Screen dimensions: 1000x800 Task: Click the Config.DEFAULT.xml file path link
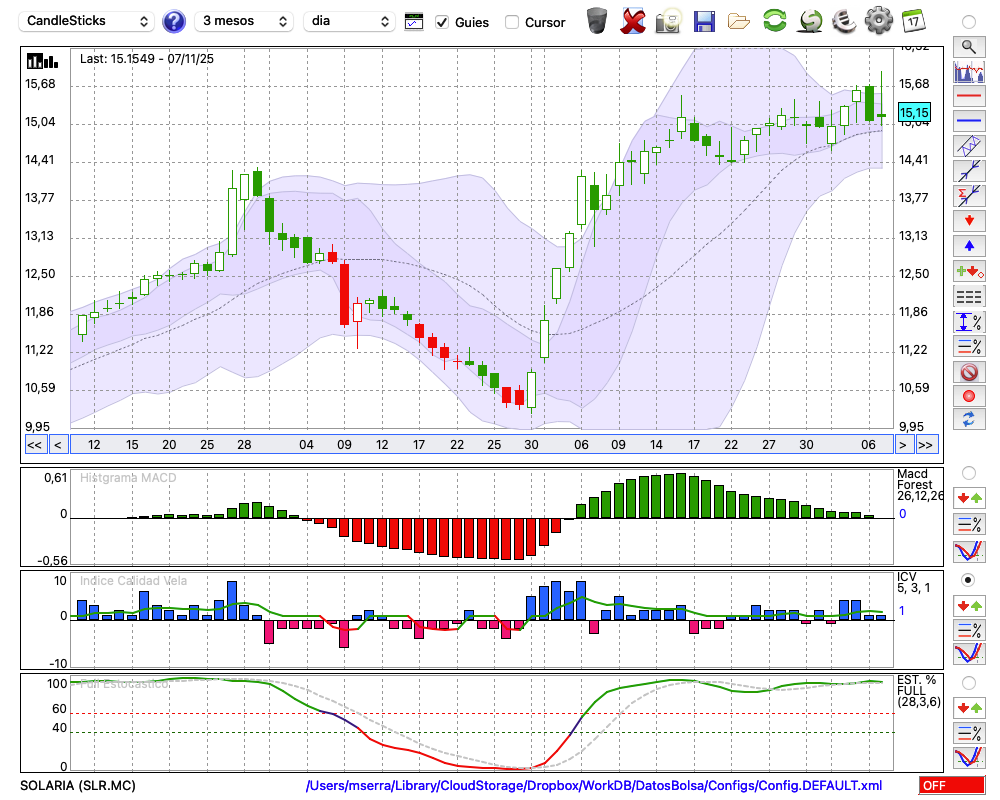click(x=594, y=786)
